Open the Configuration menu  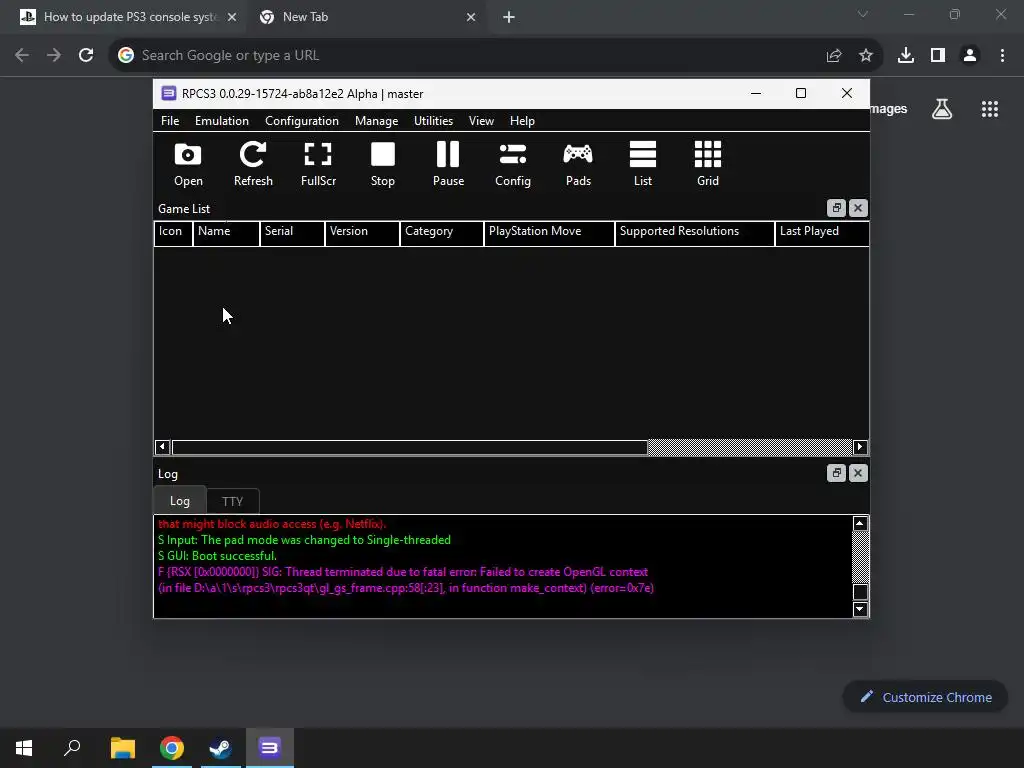click(x=302, y=121)
